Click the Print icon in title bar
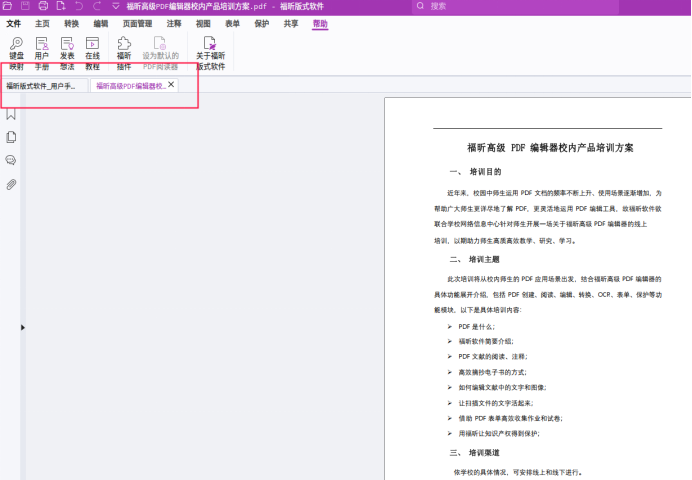Viewport: 692px width, 480px height. tap(43, 6)
